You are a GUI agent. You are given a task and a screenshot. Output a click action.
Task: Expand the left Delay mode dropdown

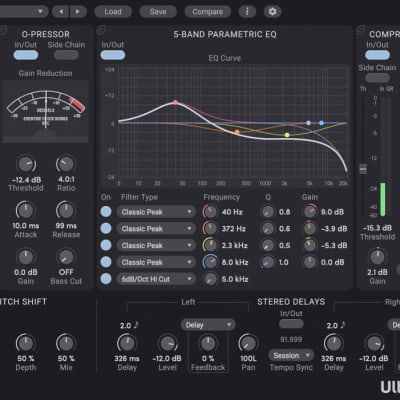click(x=208, y=325)
